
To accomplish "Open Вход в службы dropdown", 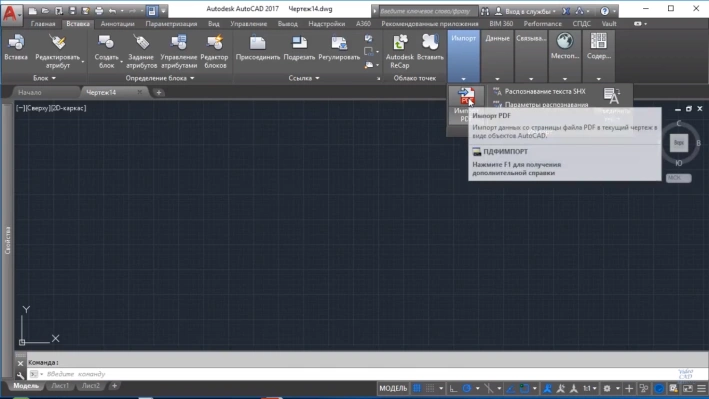I will point(525,11).
